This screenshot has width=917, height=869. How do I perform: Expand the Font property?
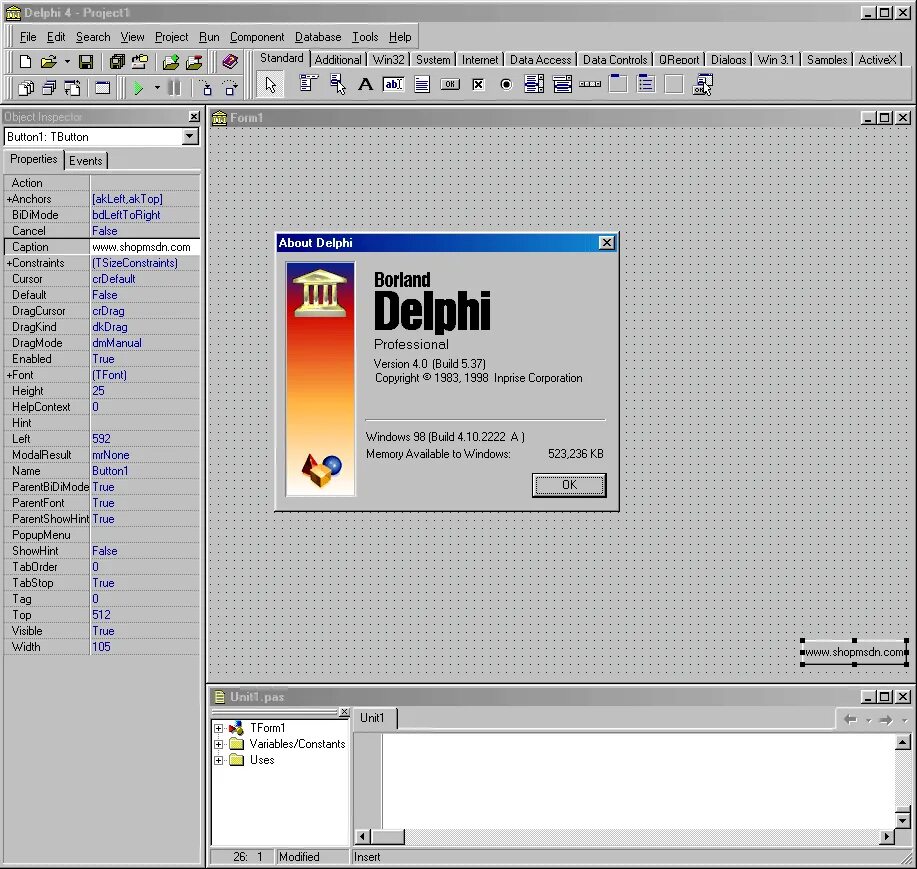coord(9,375)
